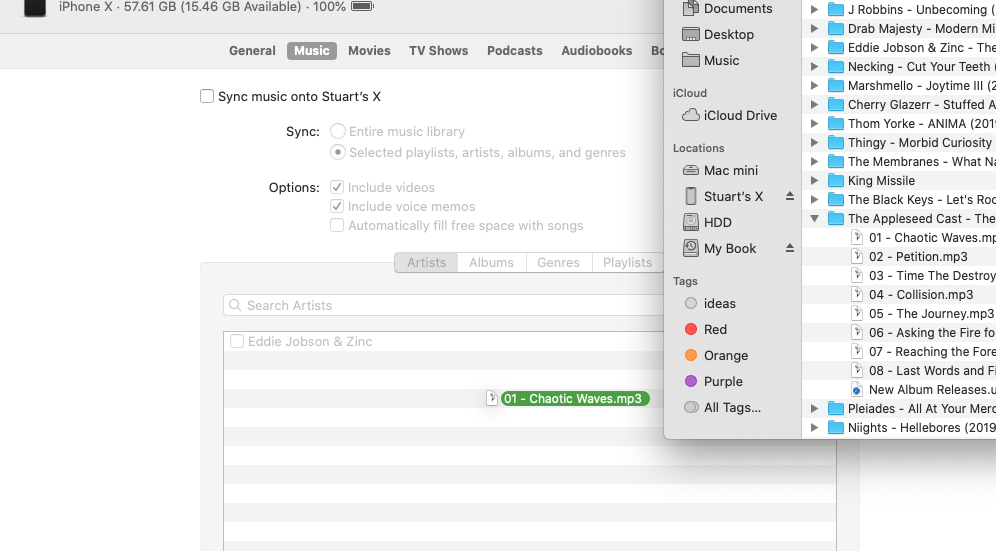The width and height of the screenshot is (996, 551).
Task: Check the Eddie Jobson & Zinc artist
Action: click(x=237, y=341)
